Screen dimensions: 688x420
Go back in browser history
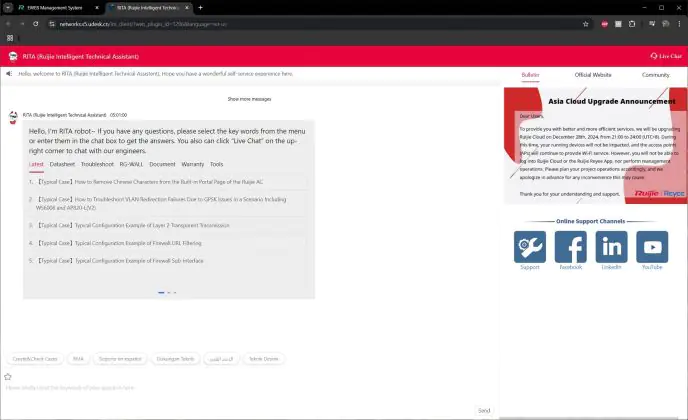click(x=8, y=24)
